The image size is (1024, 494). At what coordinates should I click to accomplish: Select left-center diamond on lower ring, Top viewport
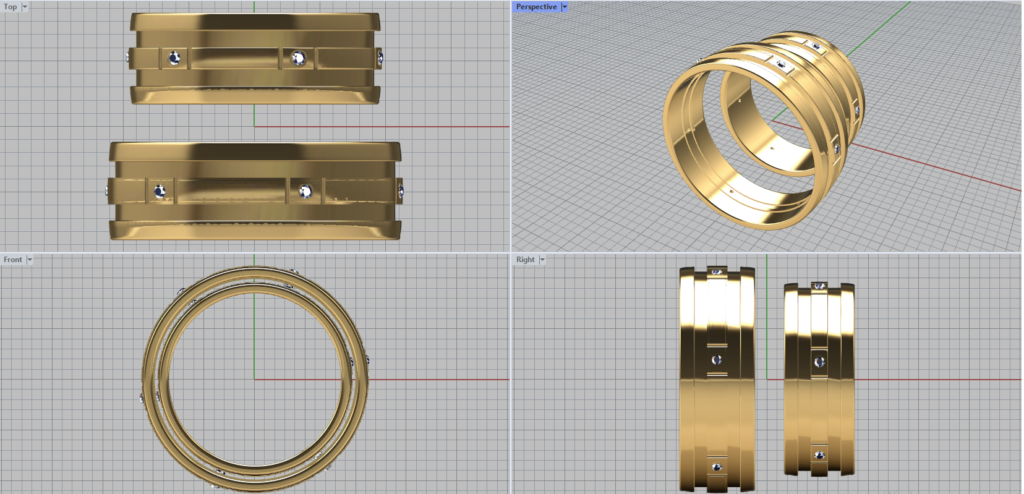coord(158,190)
